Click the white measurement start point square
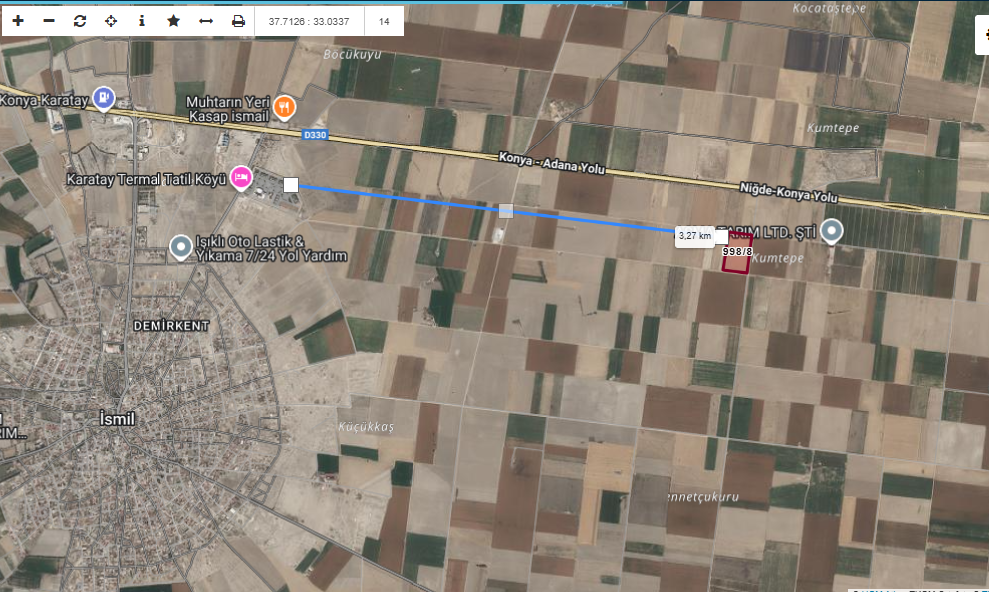Viewport: 989px width, 592px height. 291,185
